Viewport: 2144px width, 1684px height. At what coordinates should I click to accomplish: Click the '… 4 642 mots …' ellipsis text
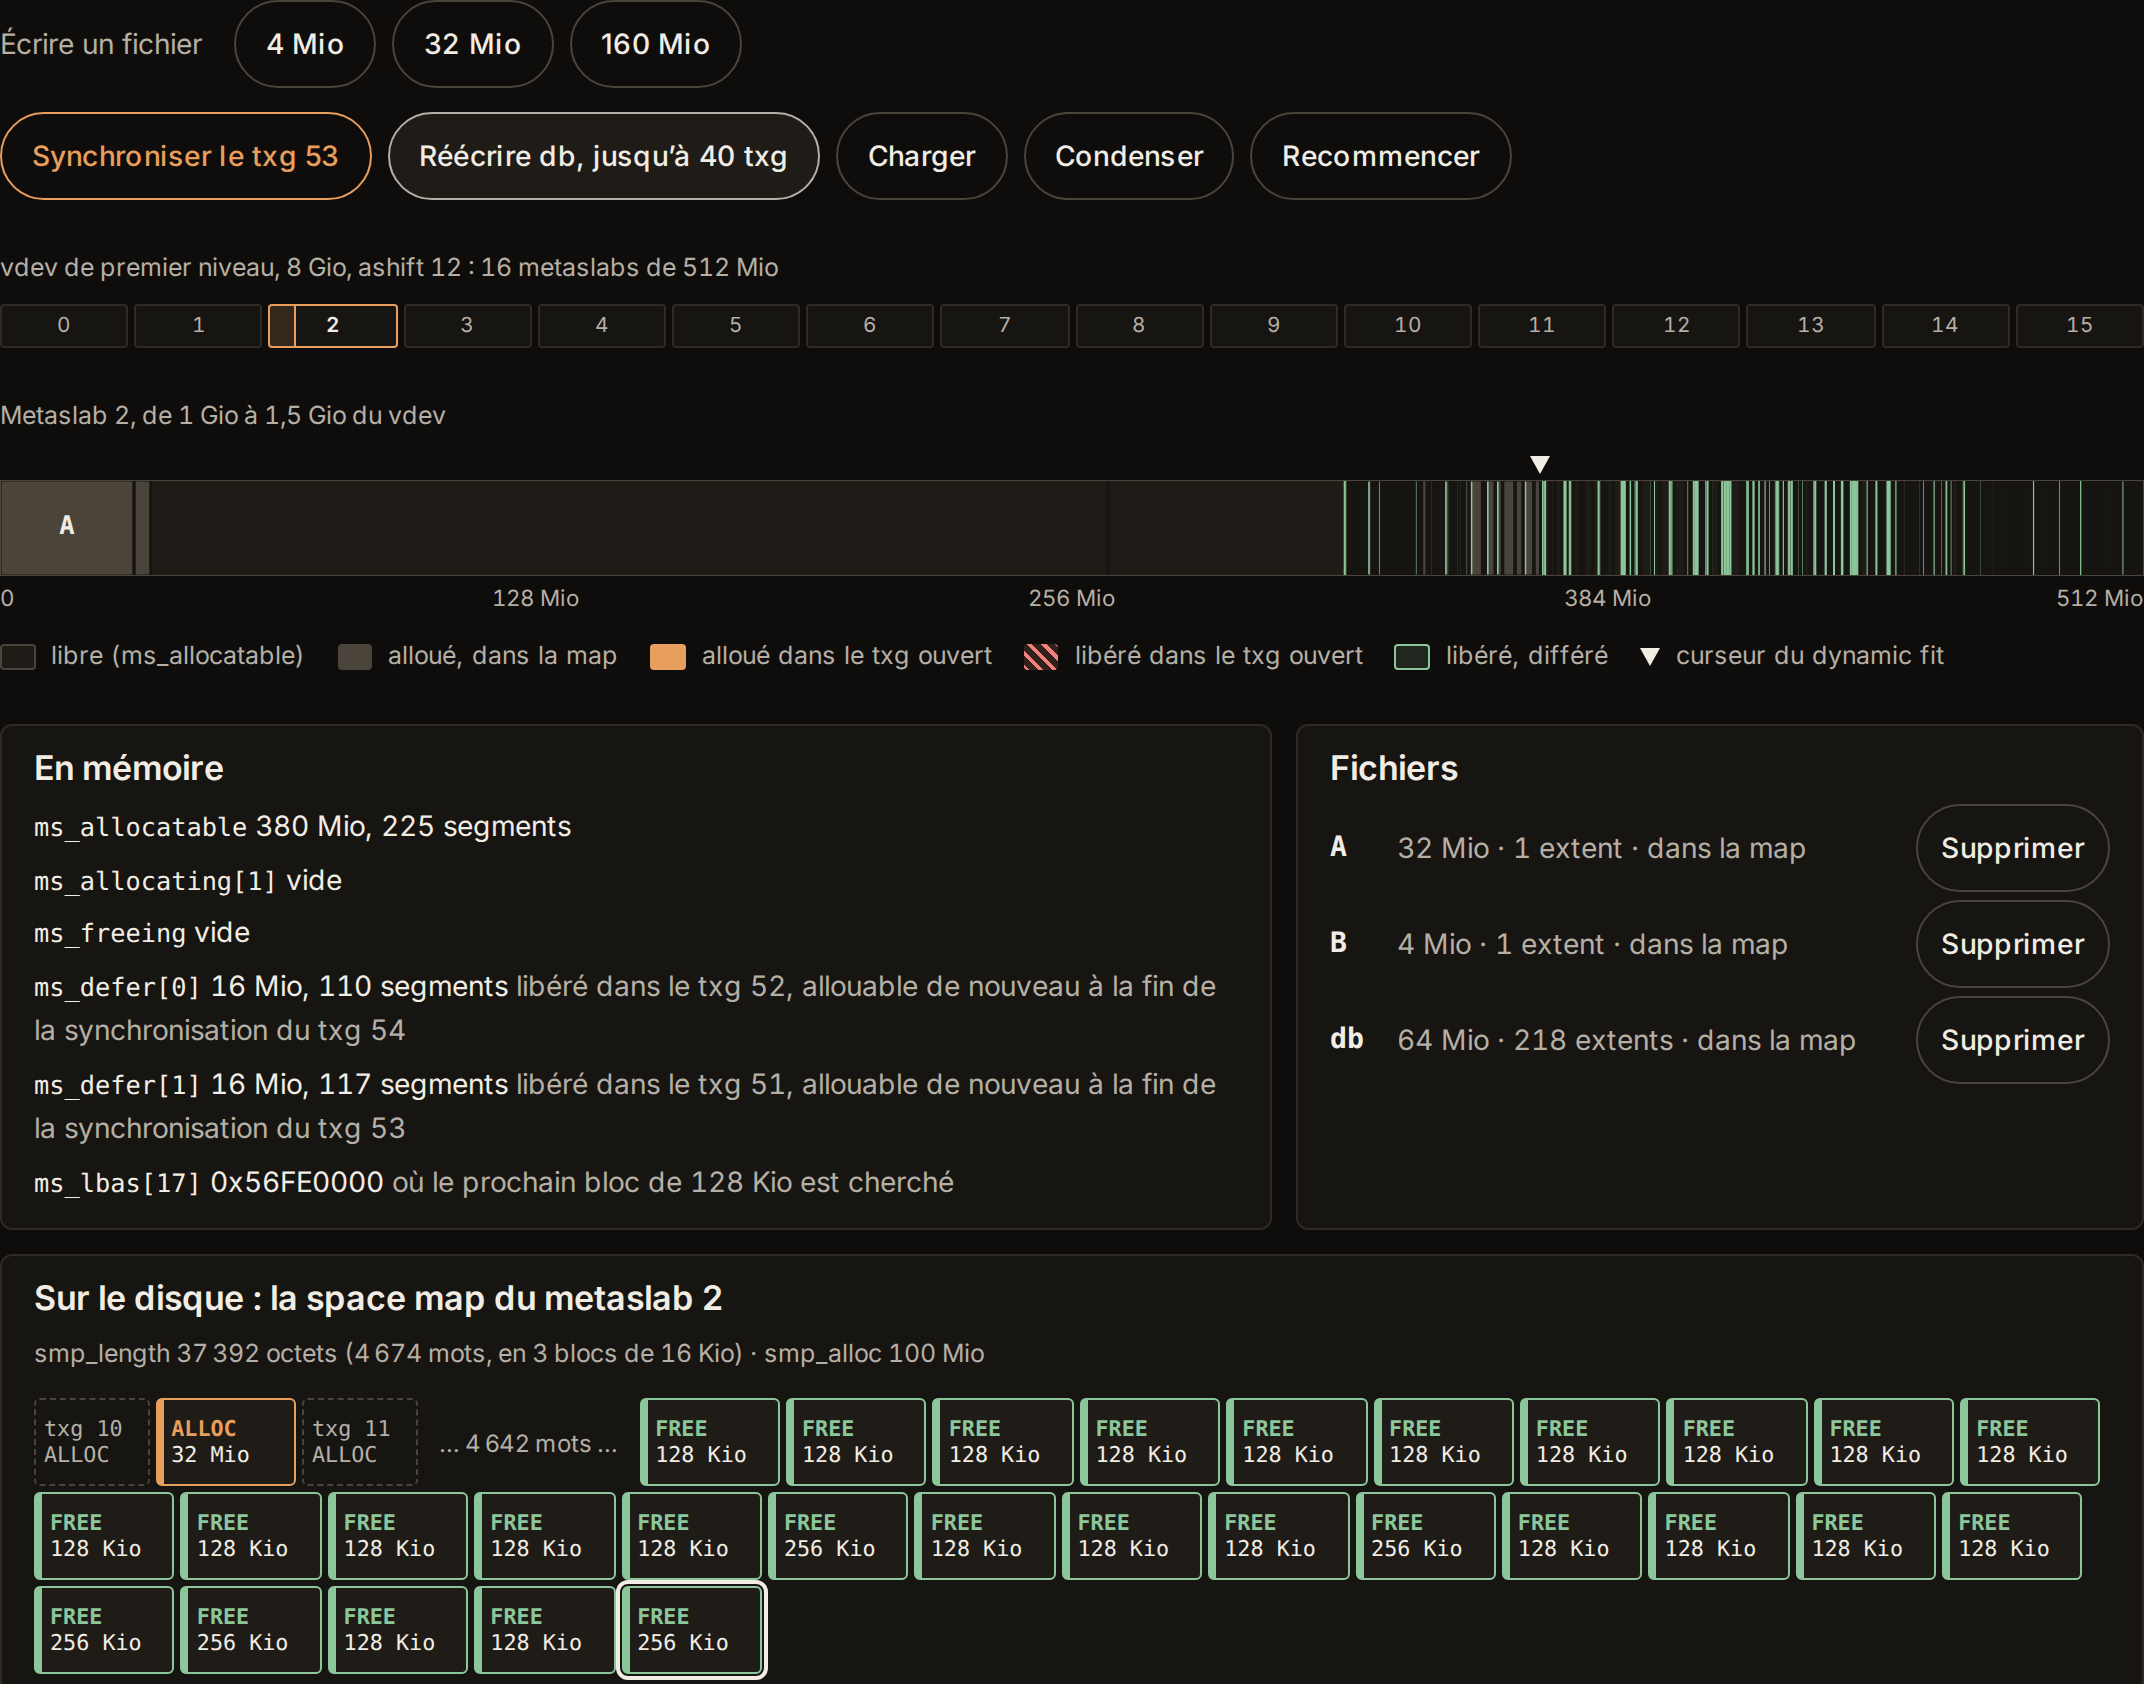529,1443
